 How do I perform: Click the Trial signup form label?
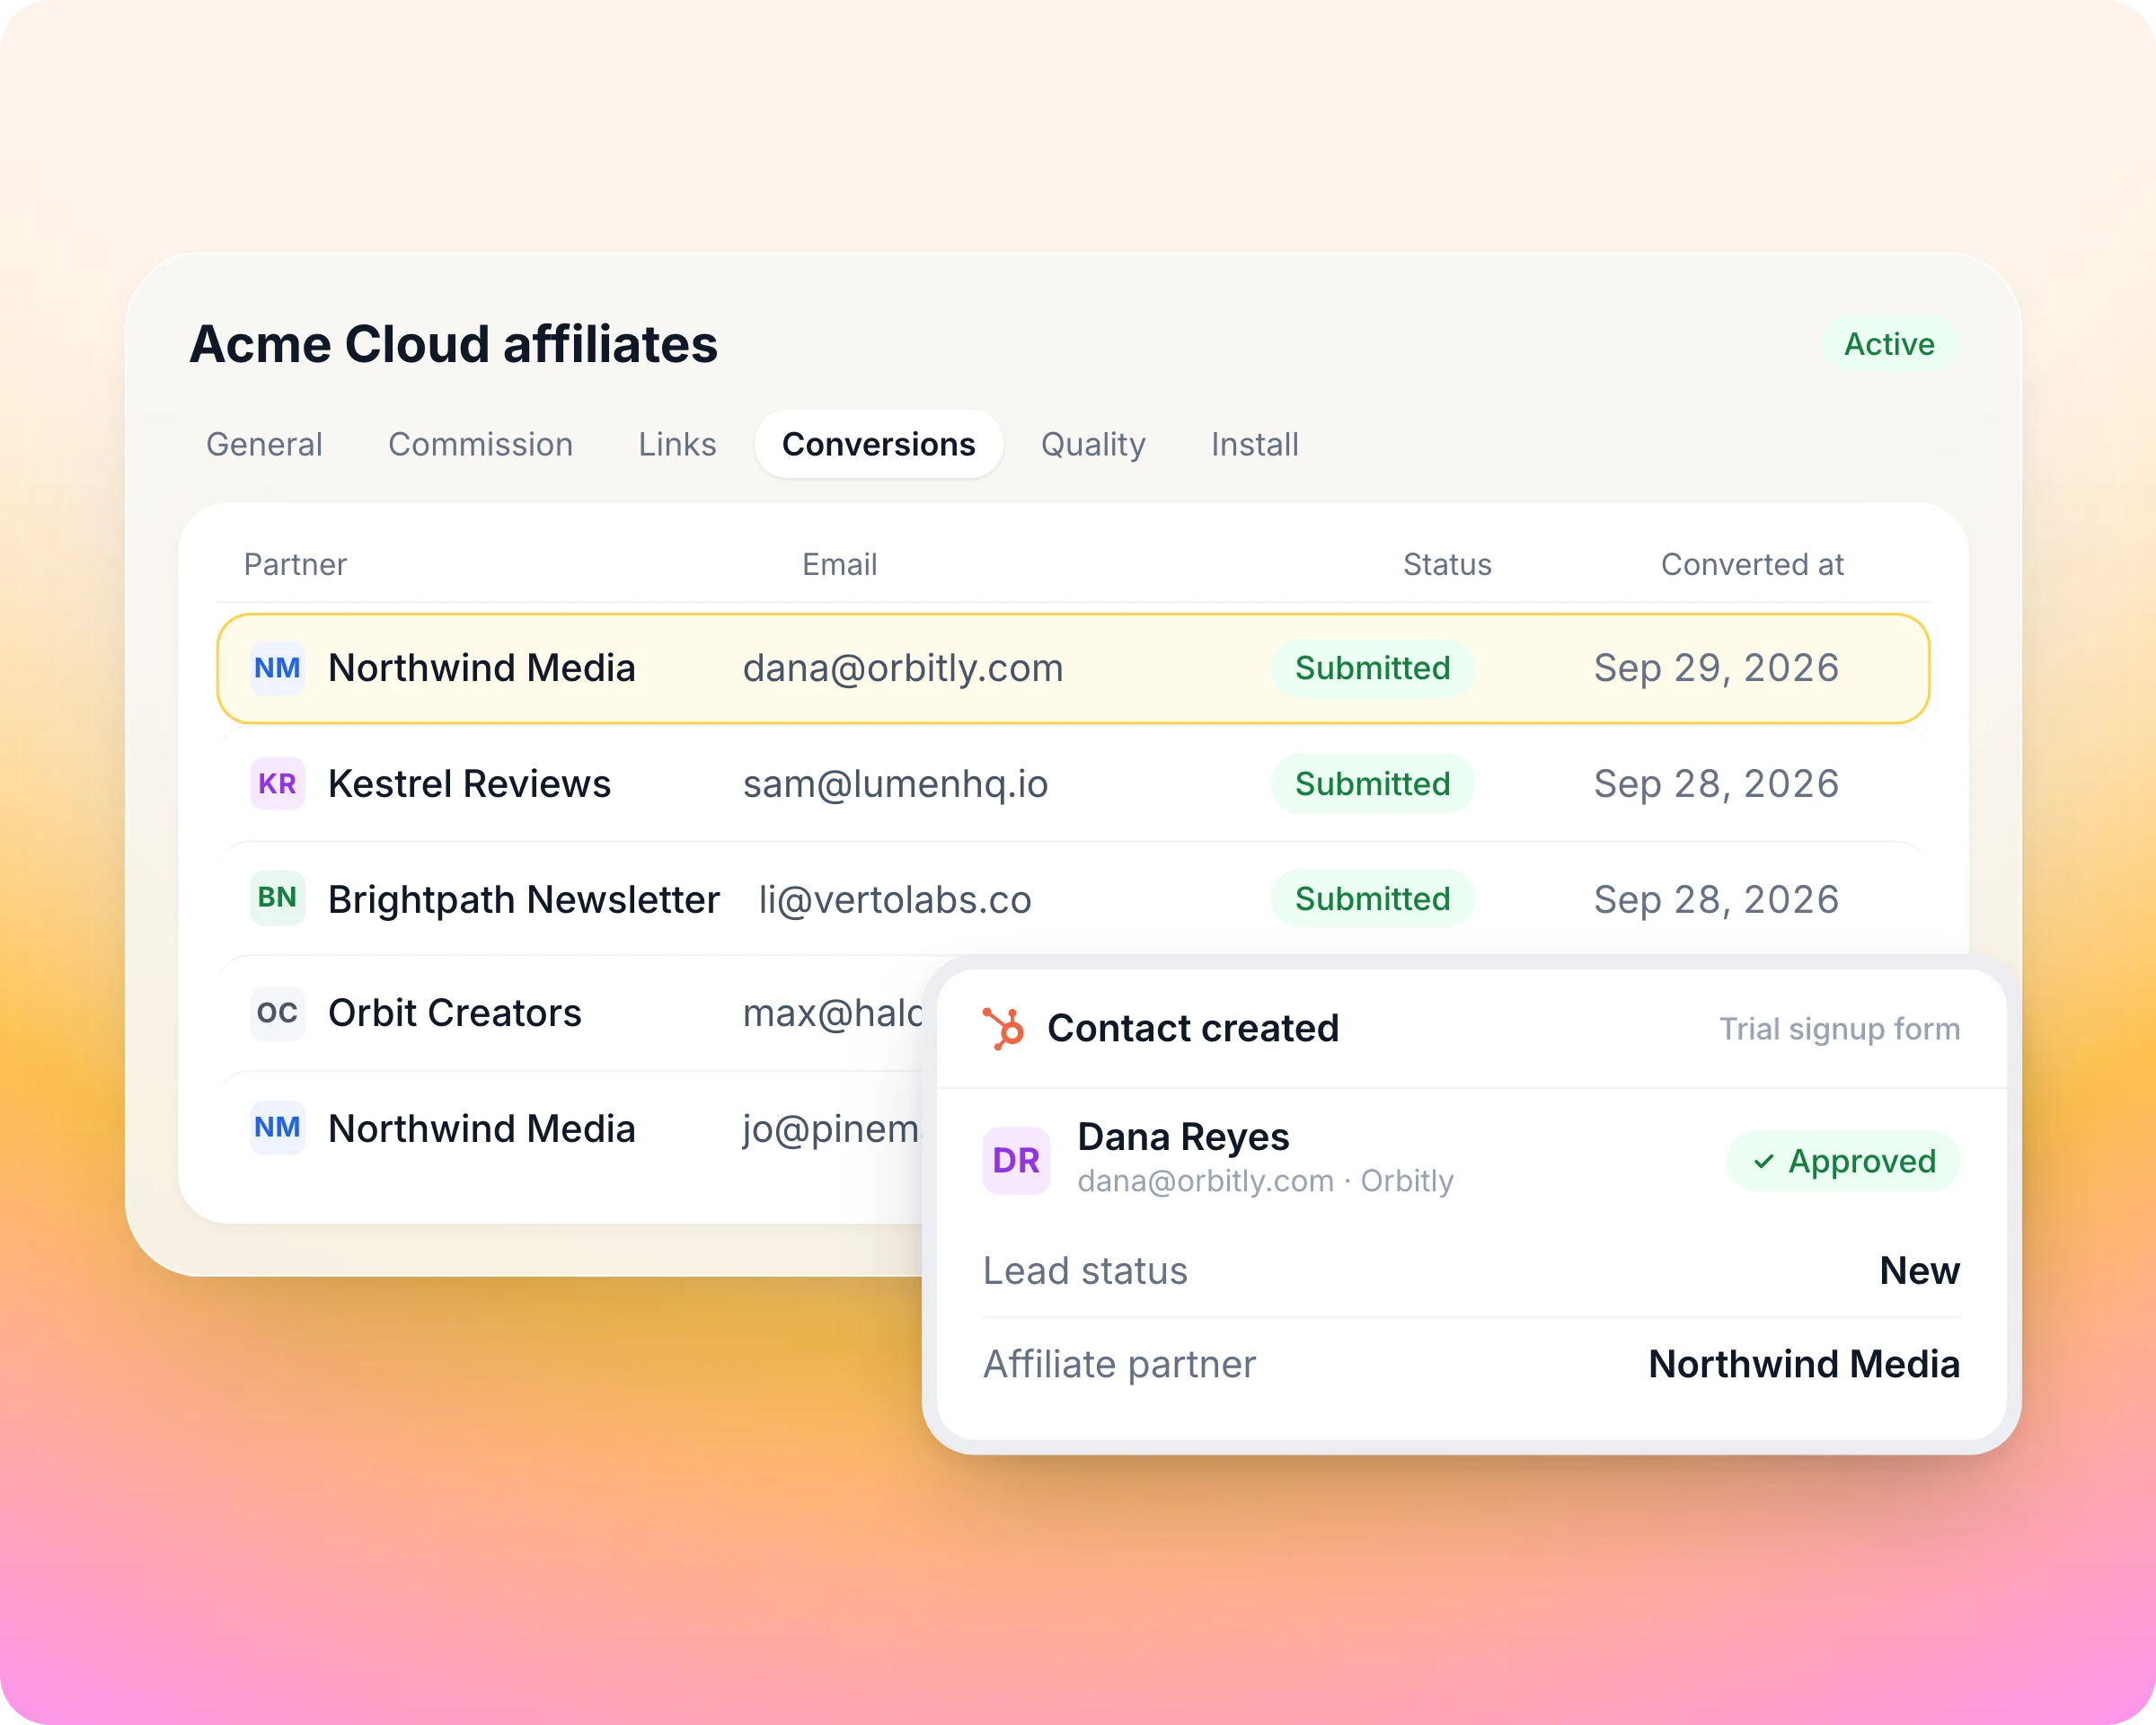pos(1839,1029)
